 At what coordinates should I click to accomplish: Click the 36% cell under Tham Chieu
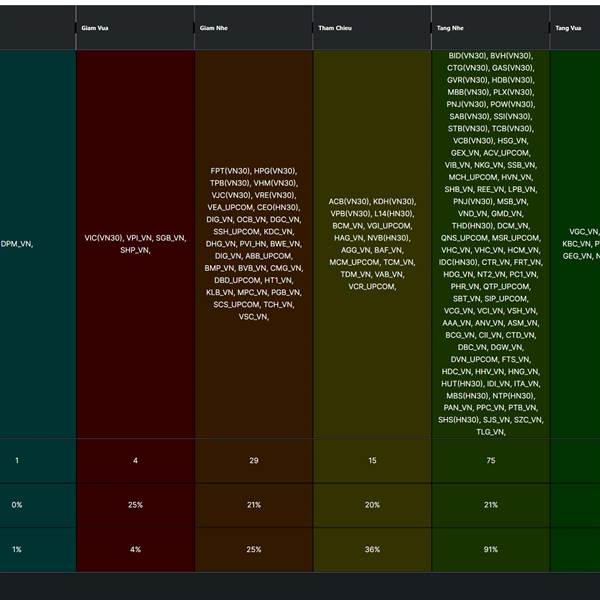pyautogui.click(x=372, y=549)
